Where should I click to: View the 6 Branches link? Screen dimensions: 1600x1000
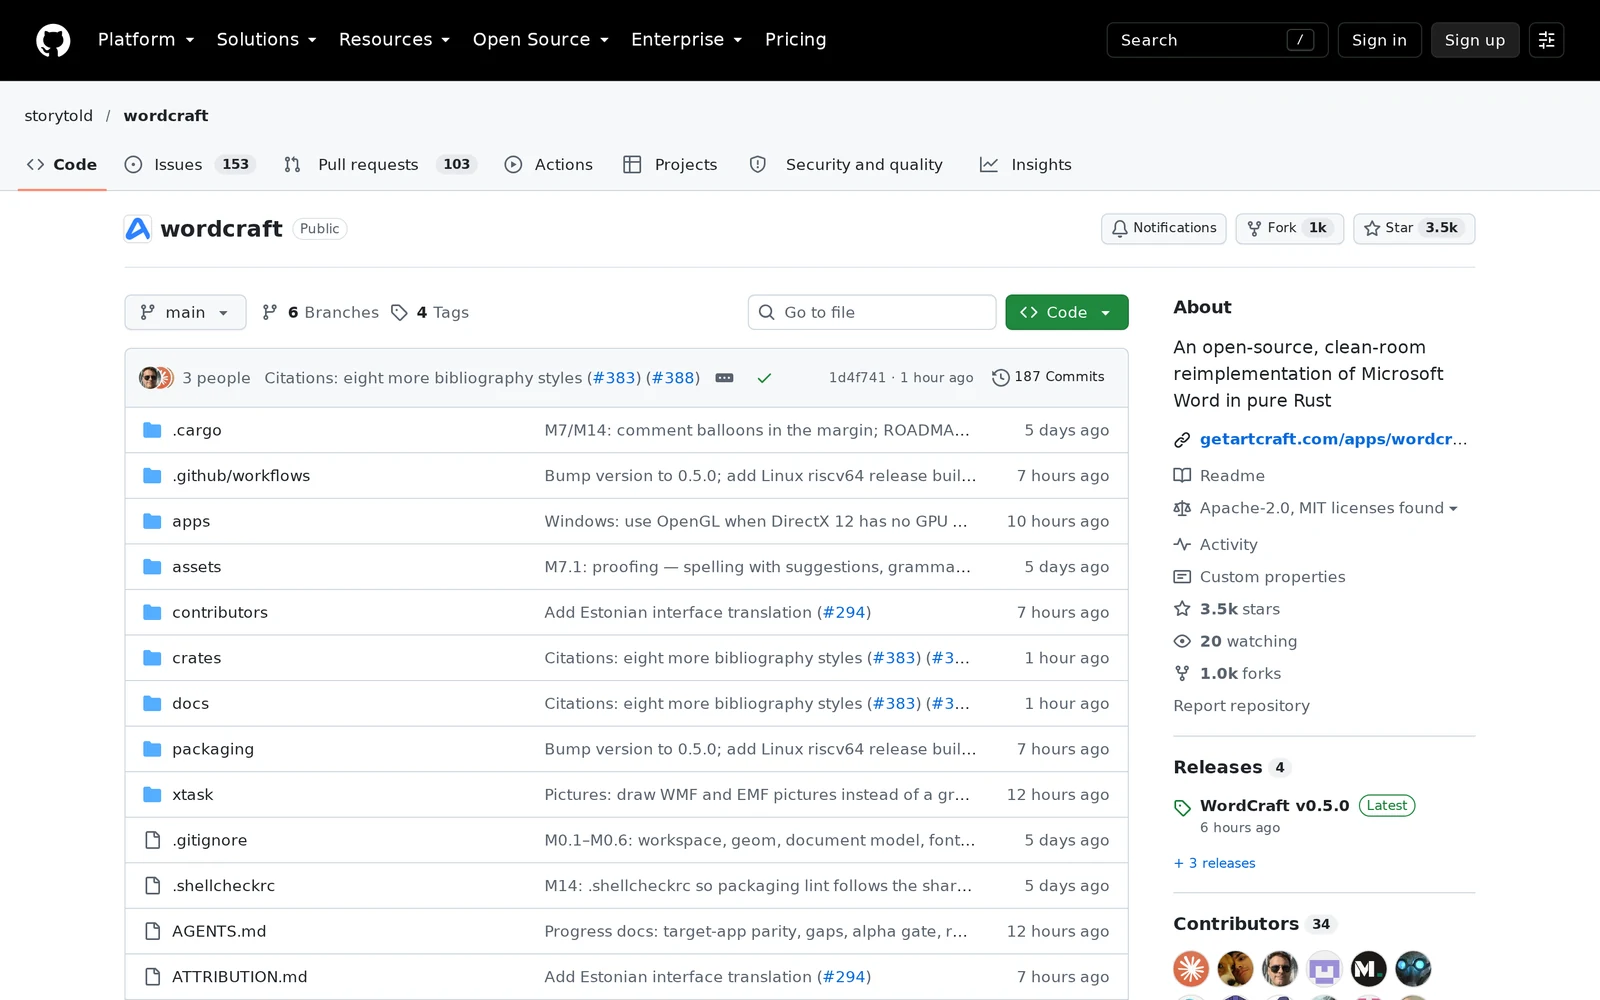pyautogui.click(x=321, y=312)
